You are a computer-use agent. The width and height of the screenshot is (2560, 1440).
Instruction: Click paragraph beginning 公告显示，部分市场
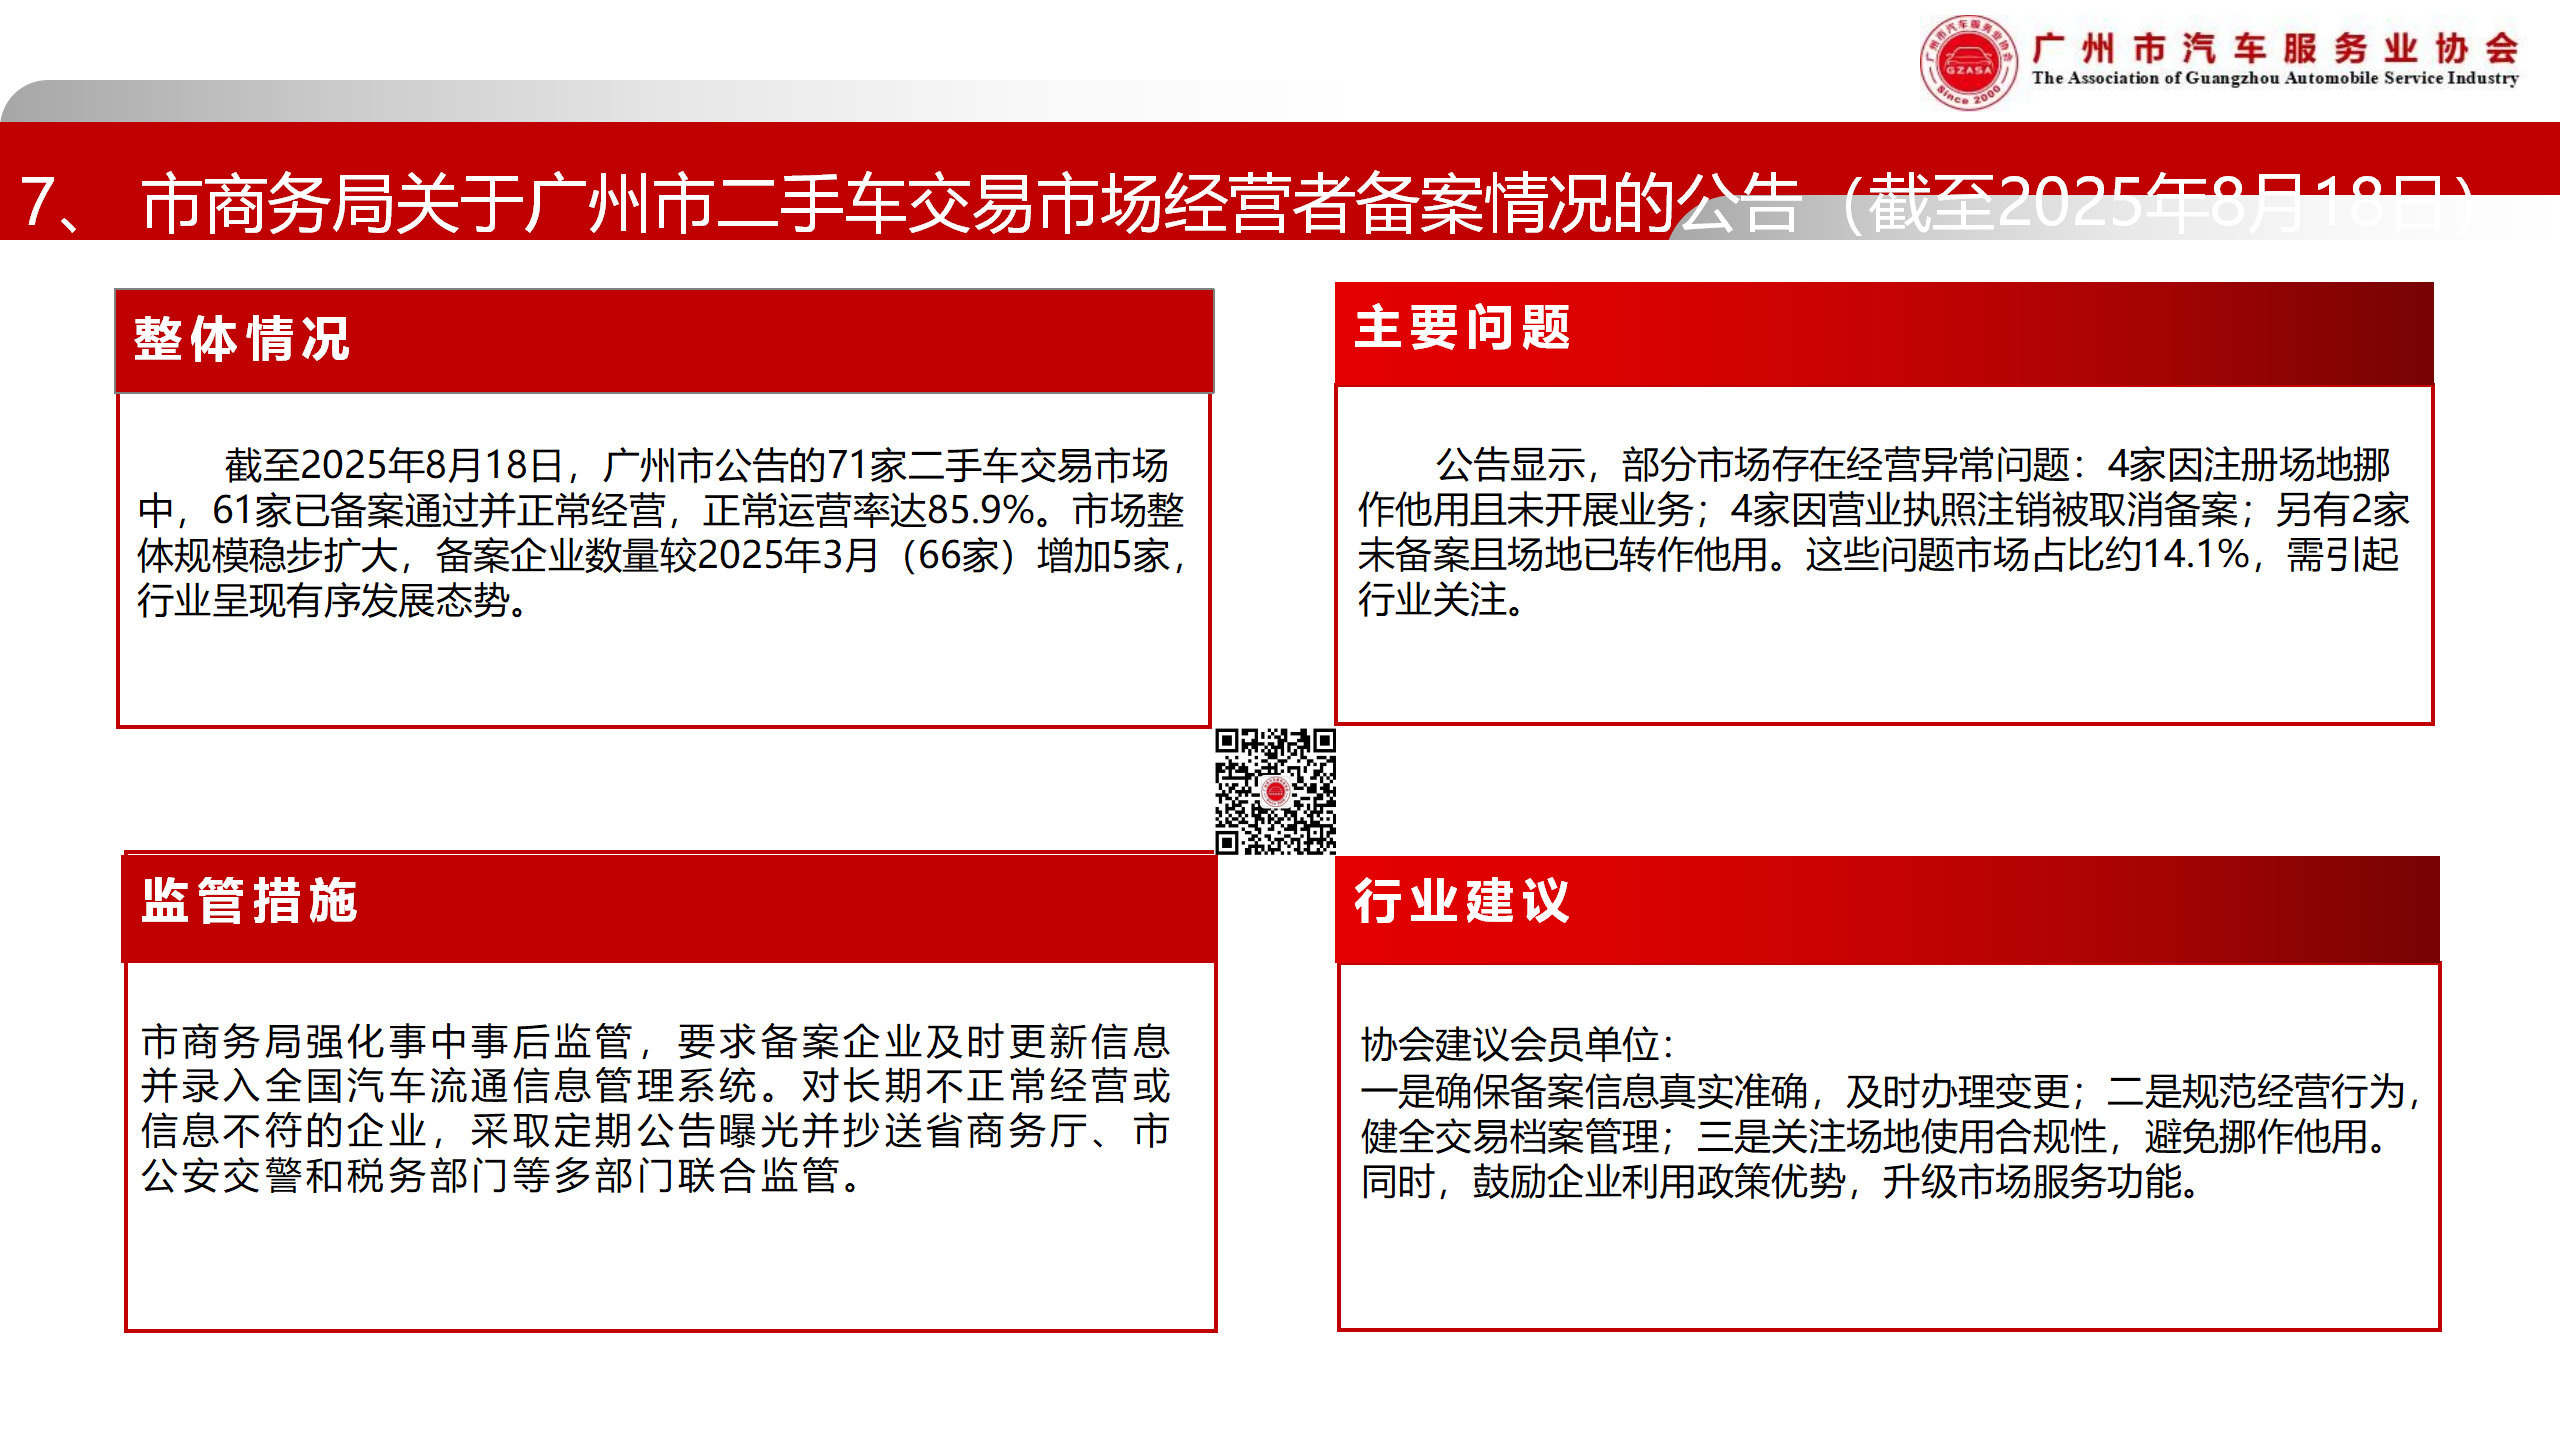(x=1884, y=532)
